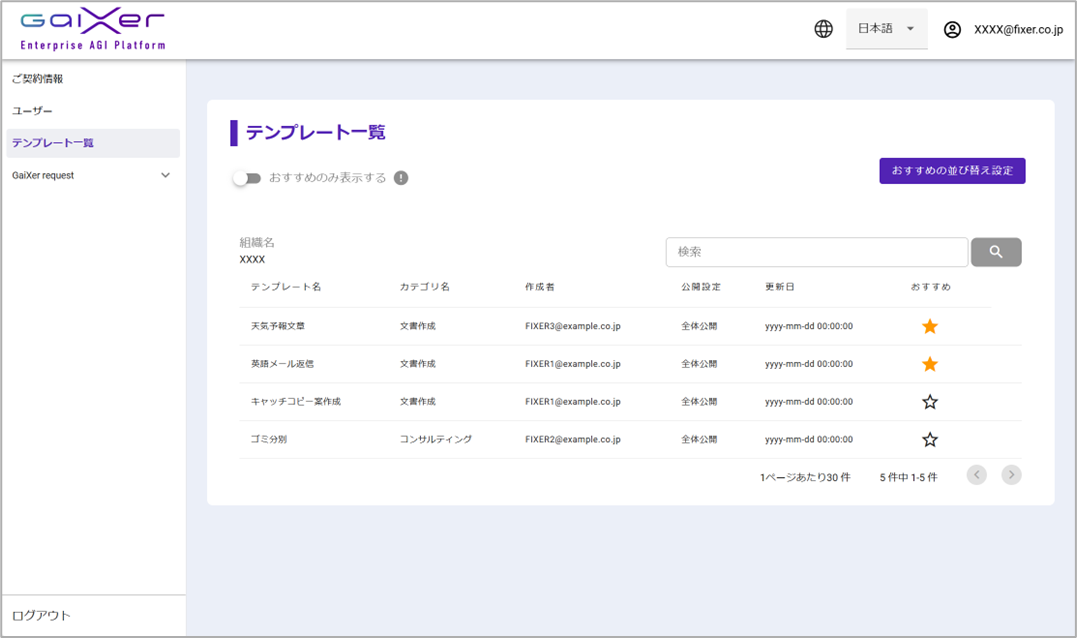Screen dimensions: 1077x638
Task: Click the GaiXer logo in the header
Action: click(x=93, y=30)
